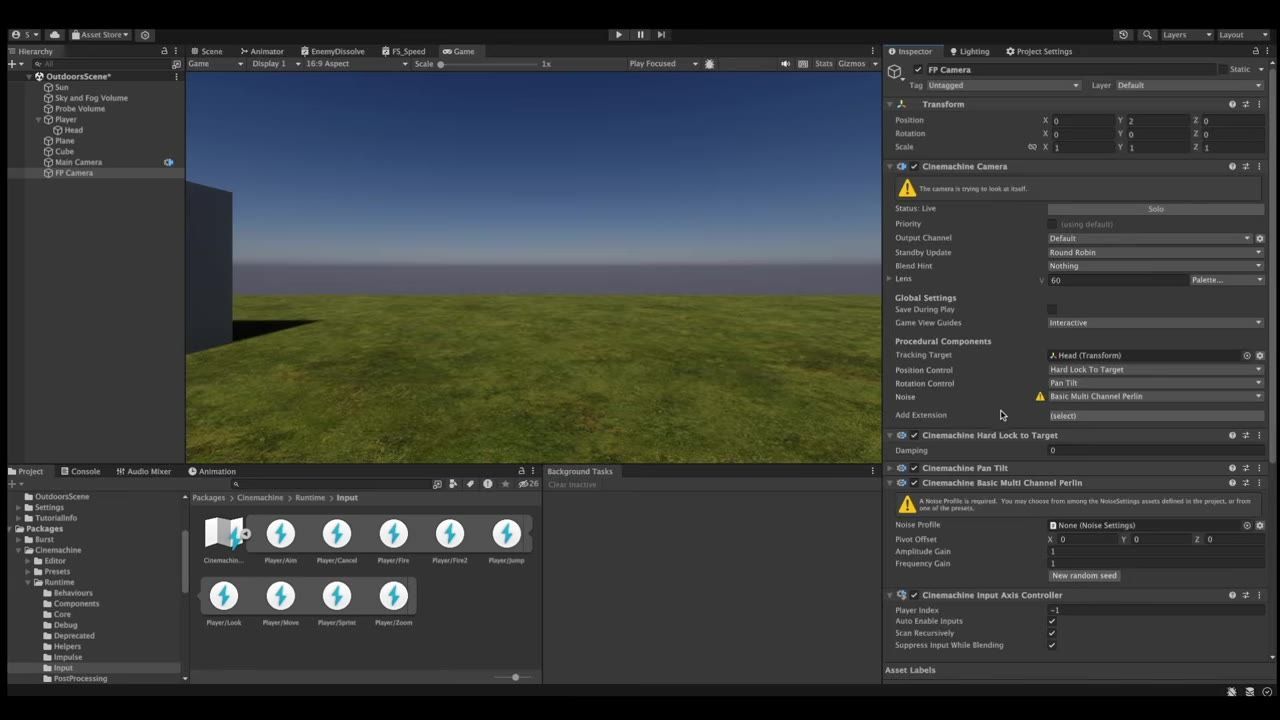Viewport: 1280px width, 720px height.
Task: Select the Player/Look input action asset
Action: (224, 603)
